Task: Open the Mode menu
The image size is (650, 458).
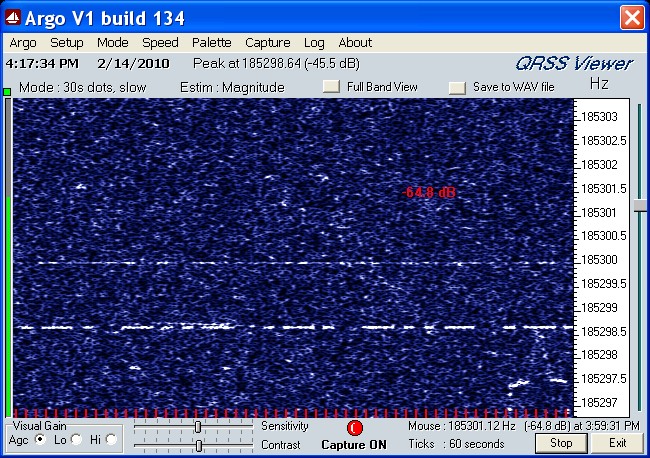Action: [113, 43]
